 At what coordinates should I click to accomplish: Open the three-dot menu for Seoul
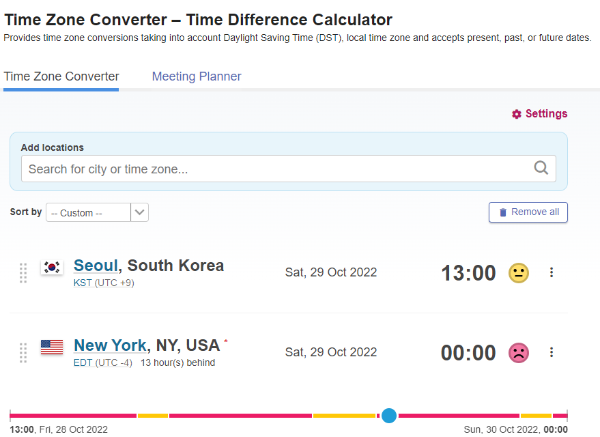[x=551, y=272]
